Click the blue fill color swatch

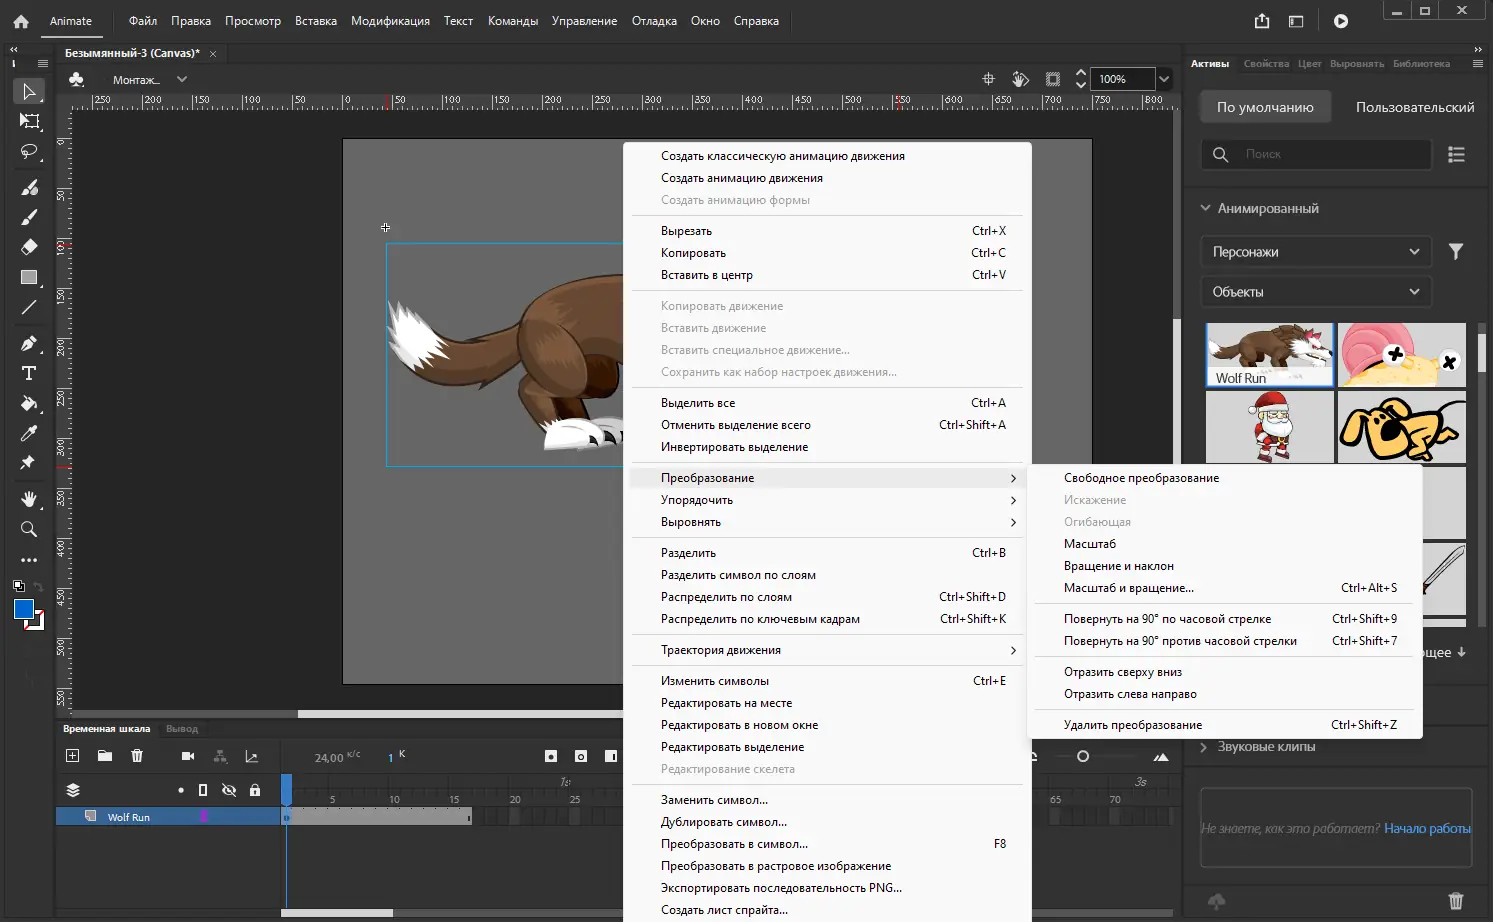[24, 610]
